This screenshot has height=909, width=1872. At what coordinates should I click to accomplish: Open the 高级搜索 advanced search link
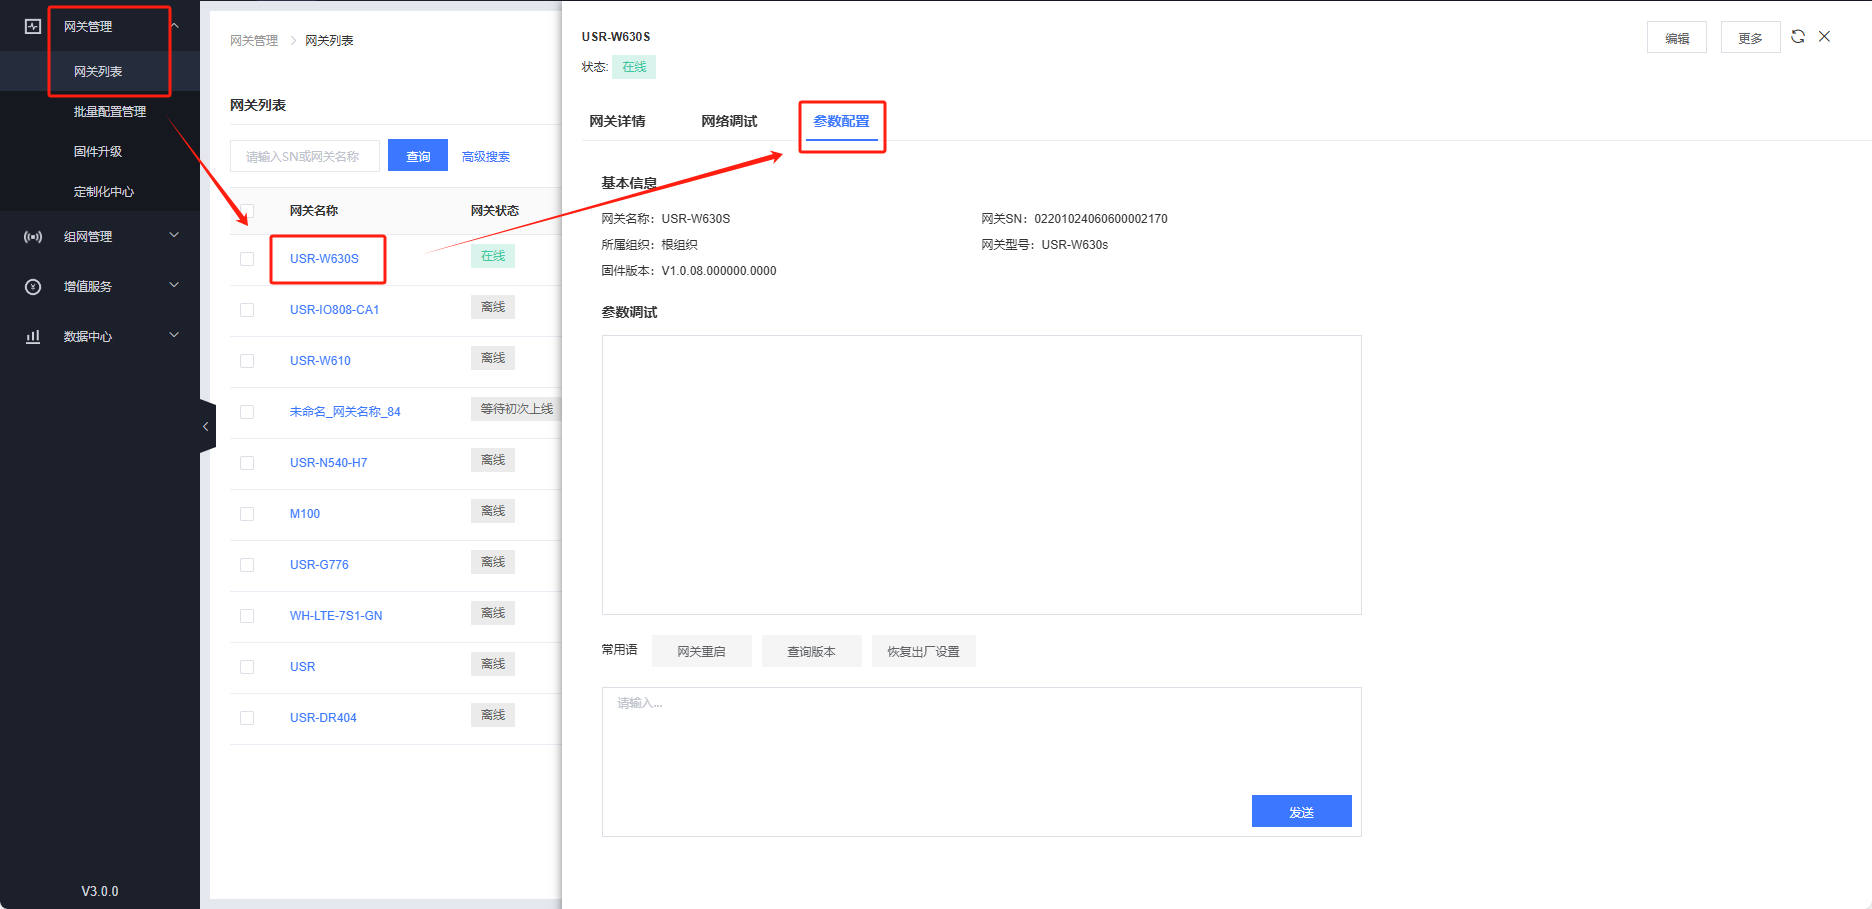coord(486,157)
